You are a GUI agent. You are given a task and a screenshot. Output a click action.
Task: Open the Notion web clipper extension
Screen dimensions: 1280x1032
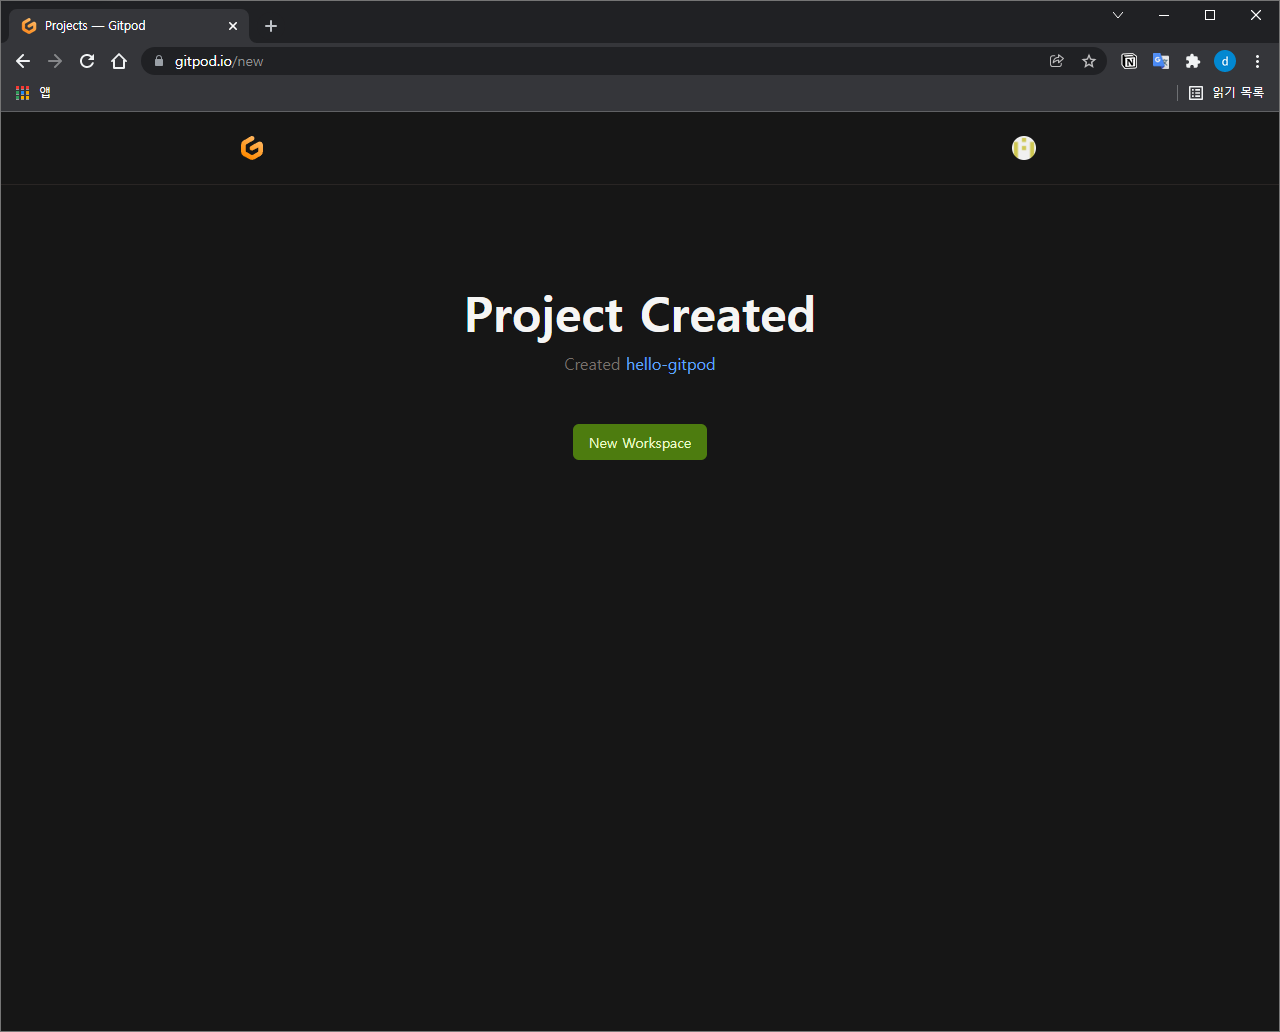[x=1129, y=61]
